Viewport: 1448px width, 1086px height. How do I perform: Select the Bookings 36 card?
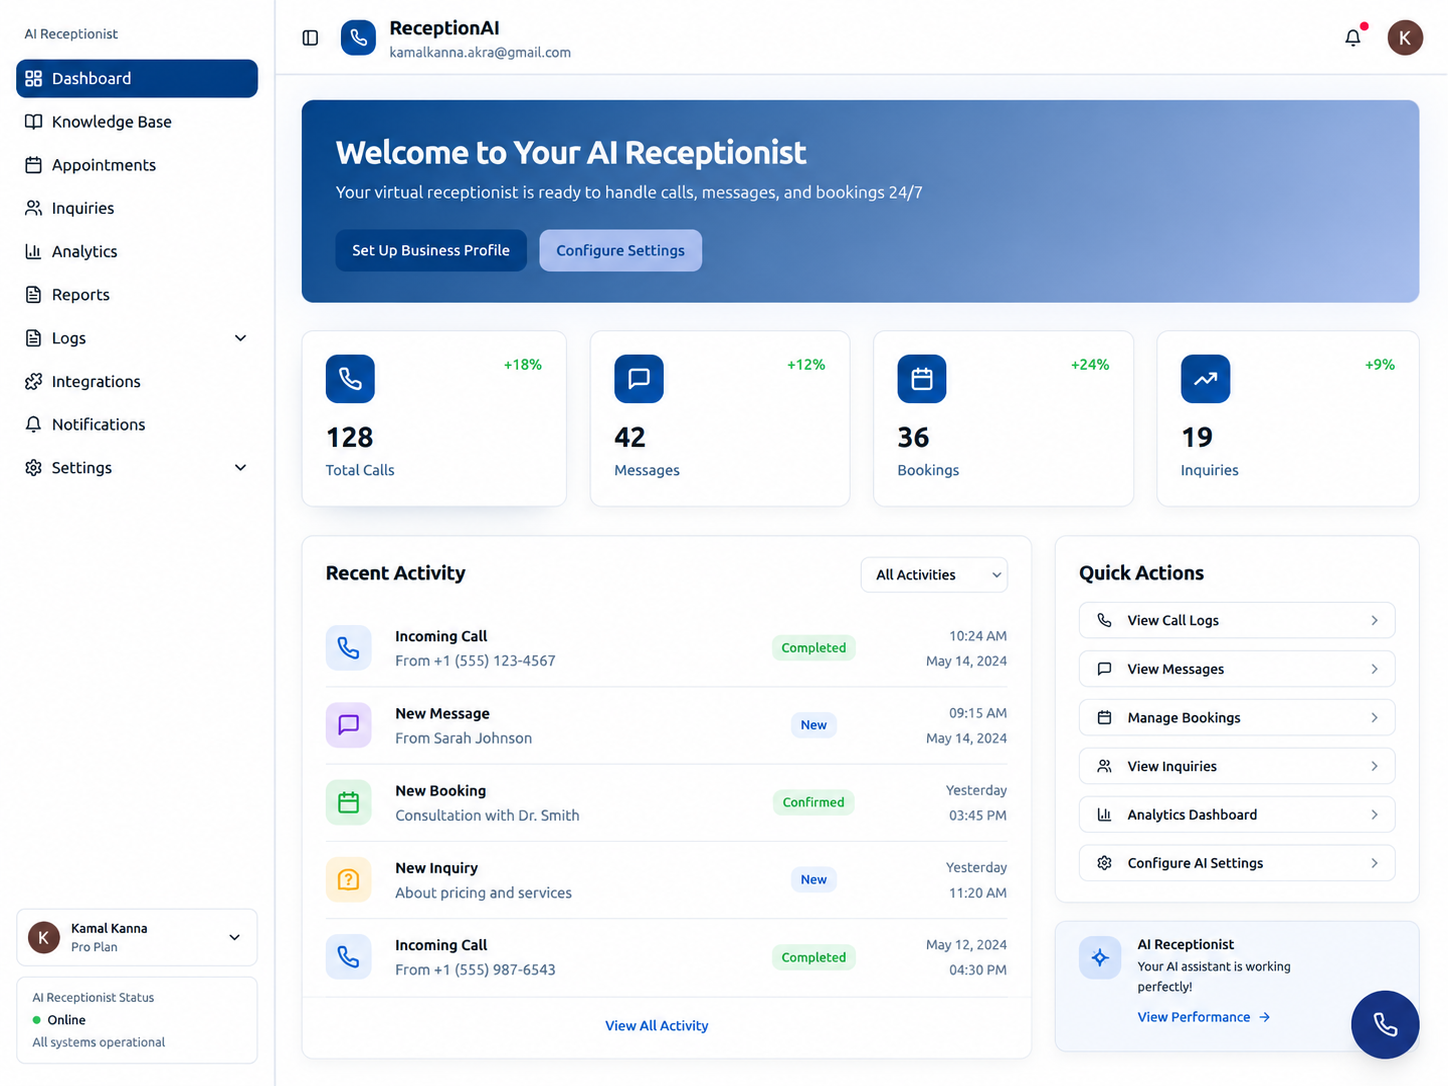coord(1003,418)
